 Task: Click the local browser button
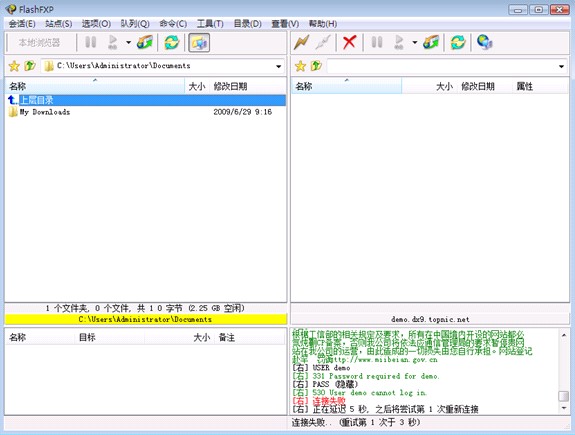[39, 43]
